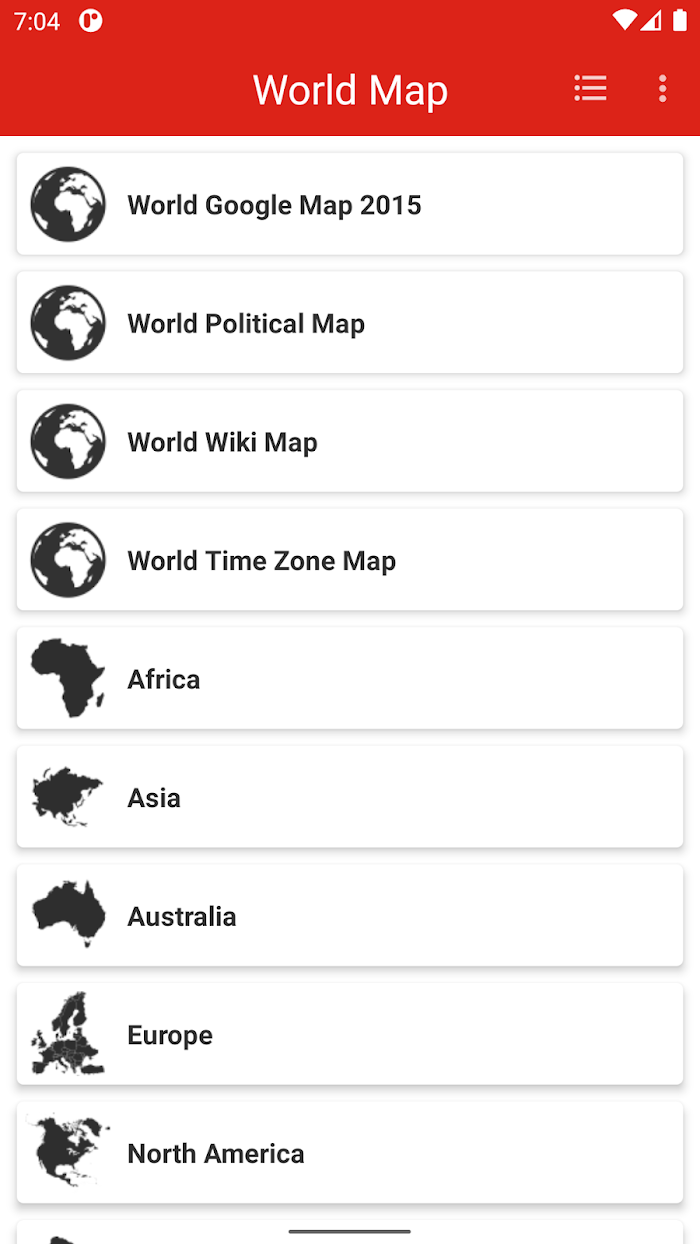Select the Asia list label

click(154, 798)
